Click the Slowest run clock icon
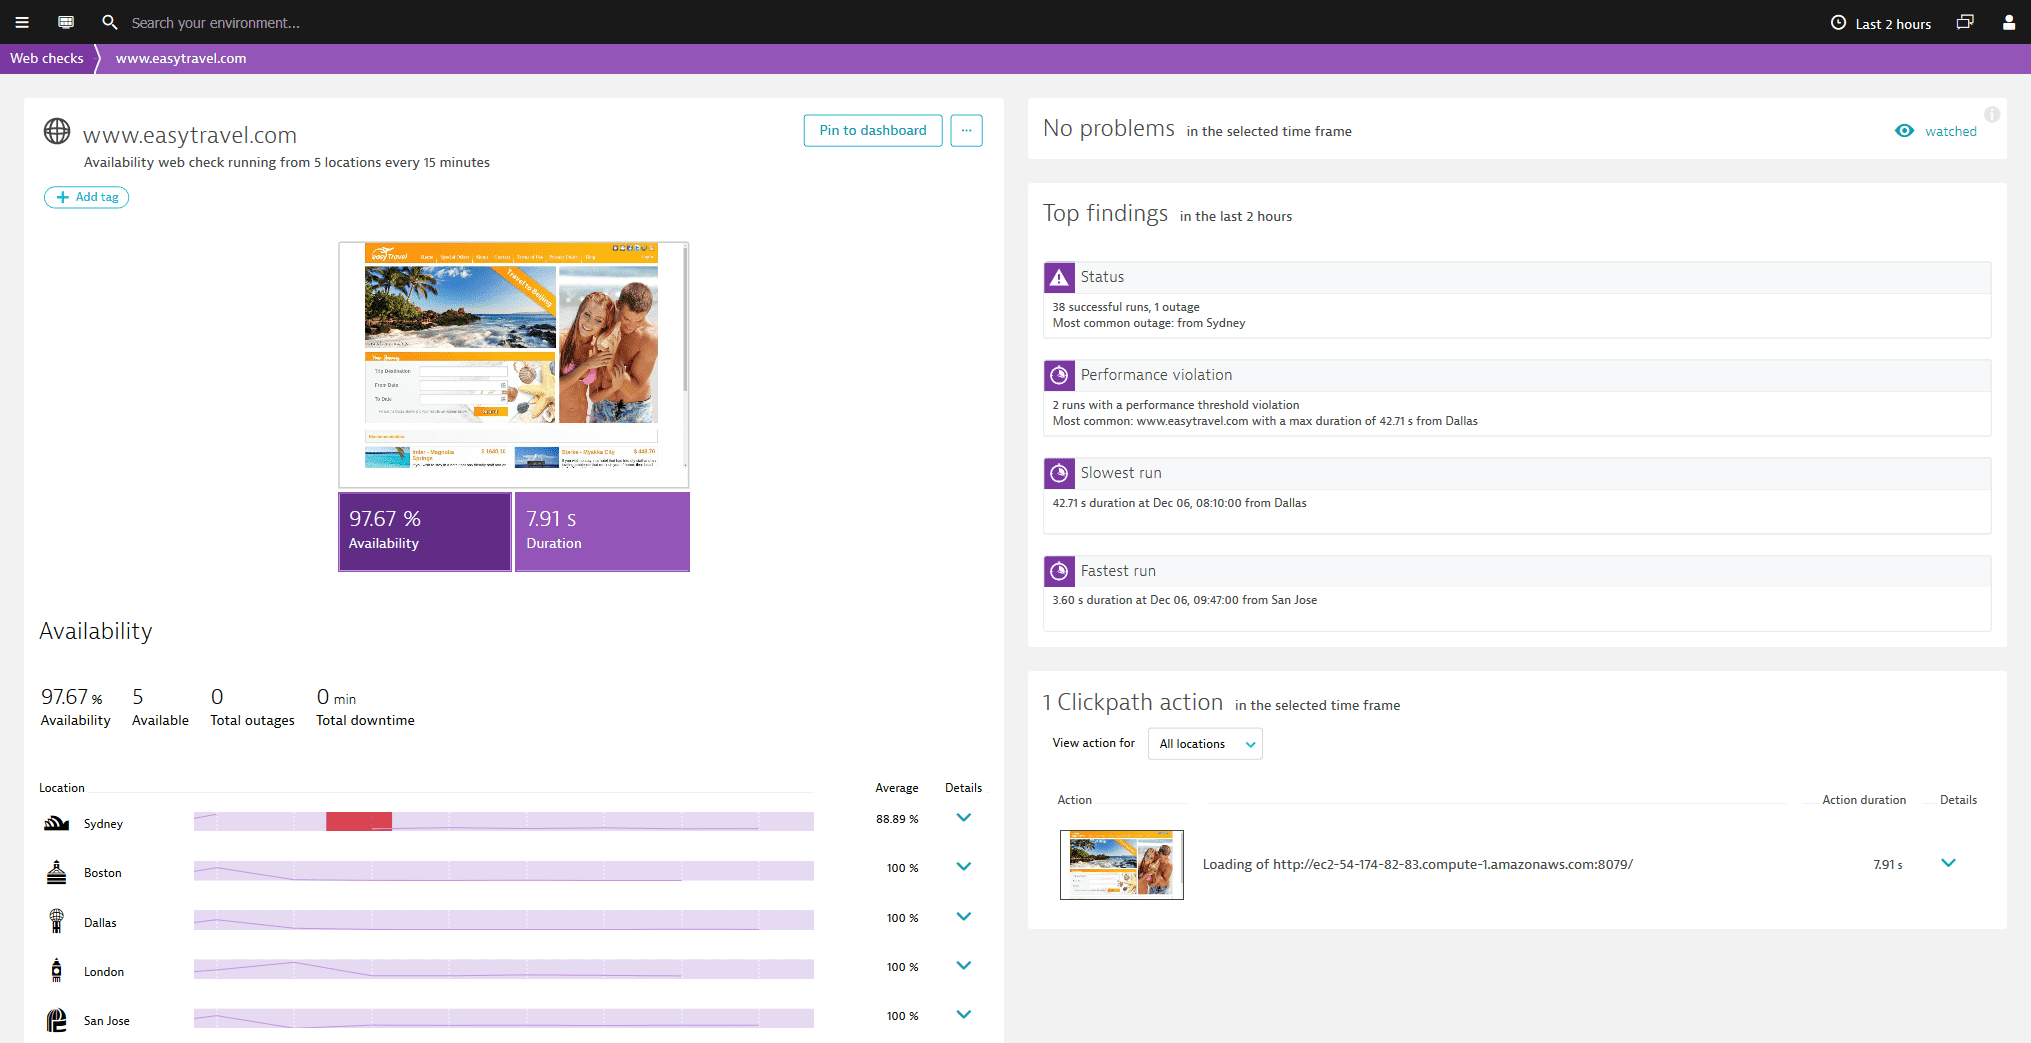The image size is (2031, 1043). tap(1059, 473)
